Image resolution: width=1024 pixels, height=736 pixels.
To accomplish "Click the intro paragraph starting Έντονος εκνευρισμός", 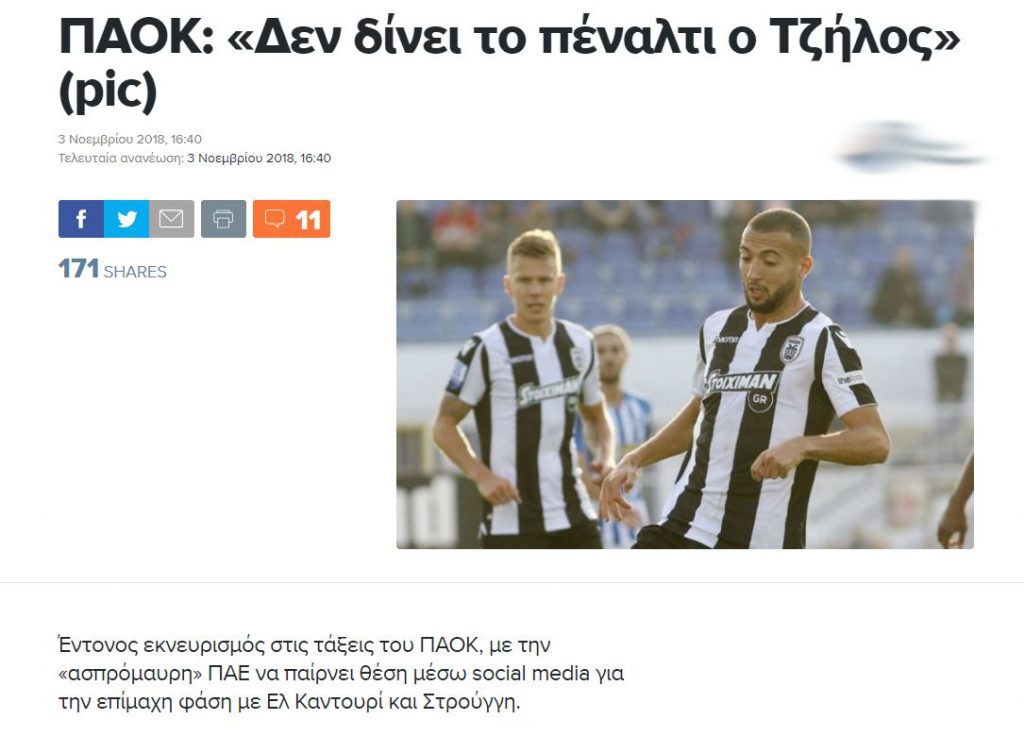I will pyautogui.click(x=341, y=673).
